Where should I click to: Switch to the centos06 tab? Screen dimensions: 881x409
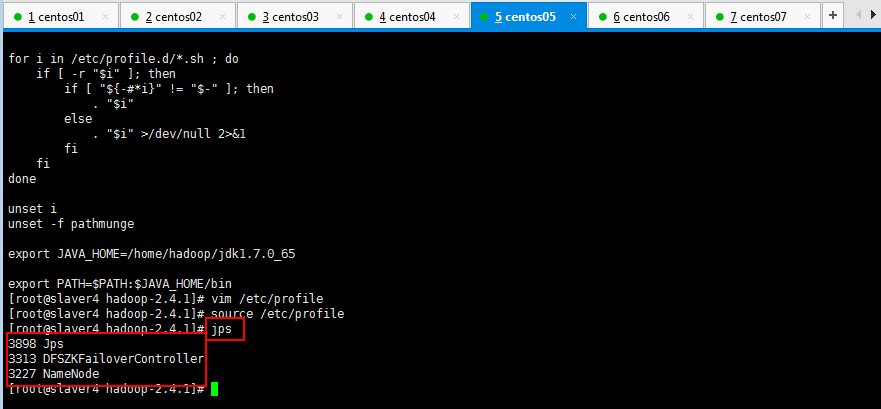(x=641, y=17)
